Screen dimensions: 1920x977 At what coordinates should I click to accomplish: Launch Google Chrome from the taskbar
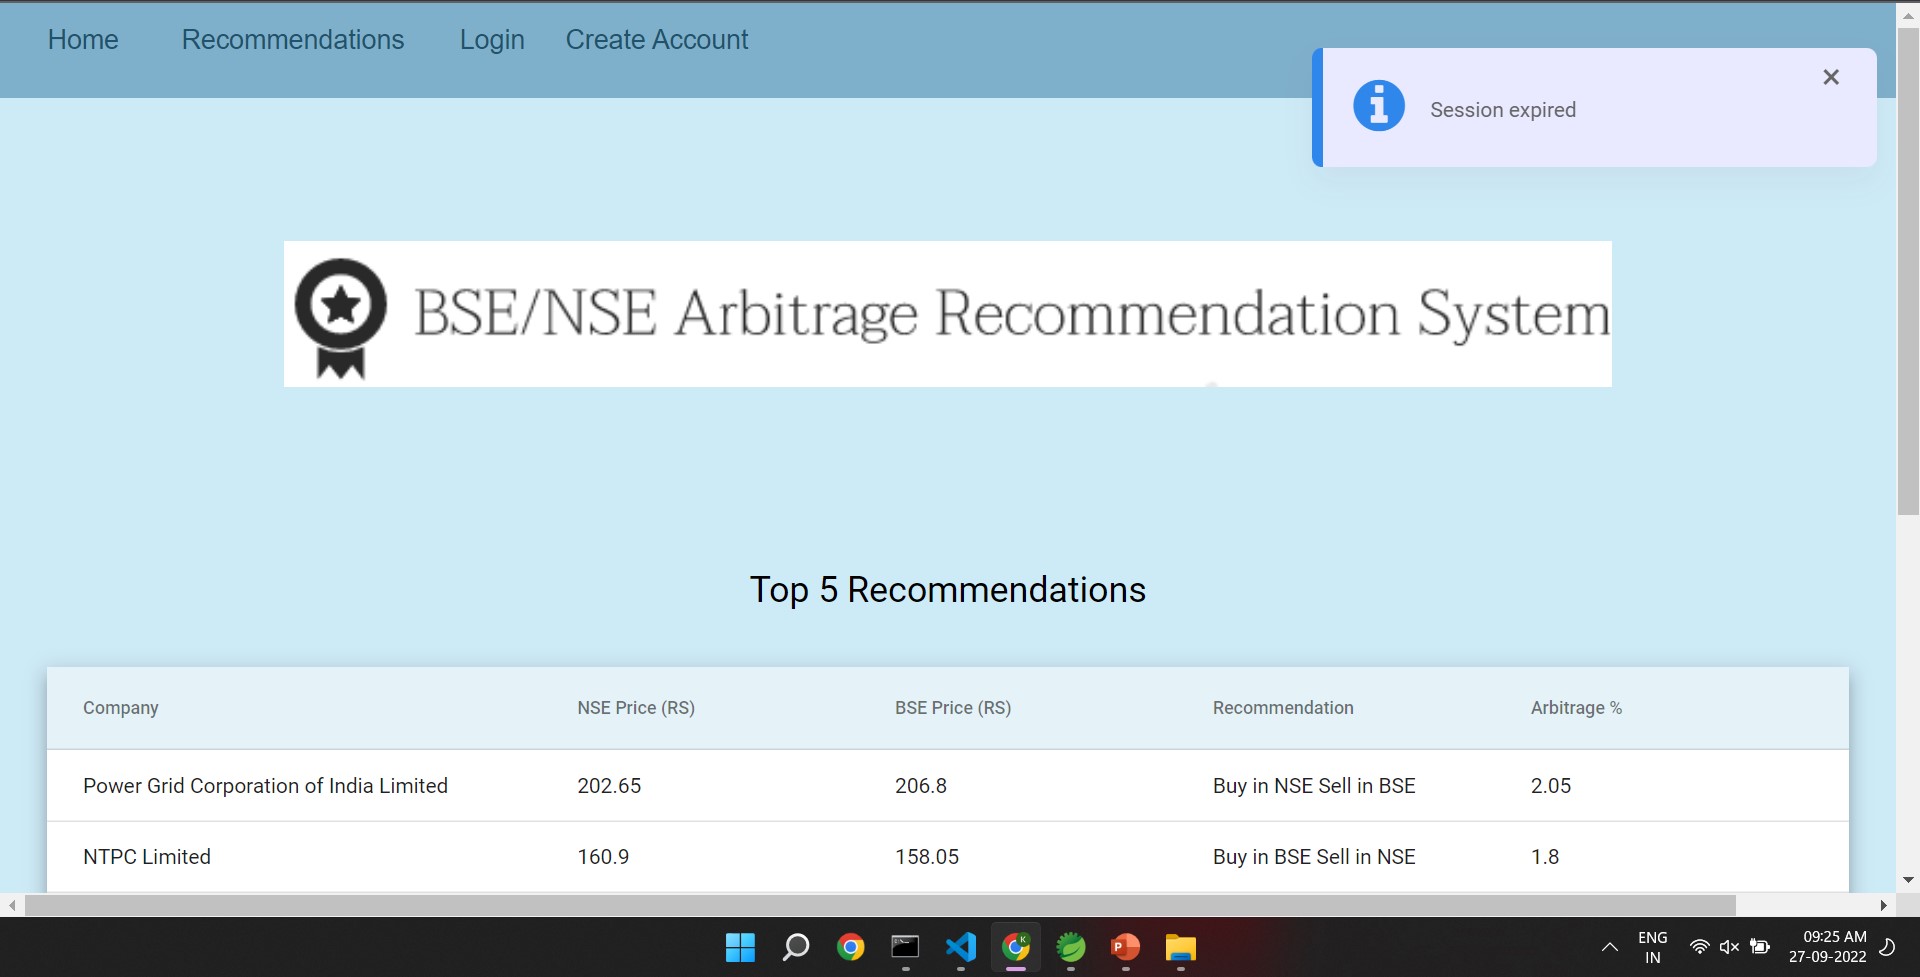pyautogui.click(x=849, y=947)
